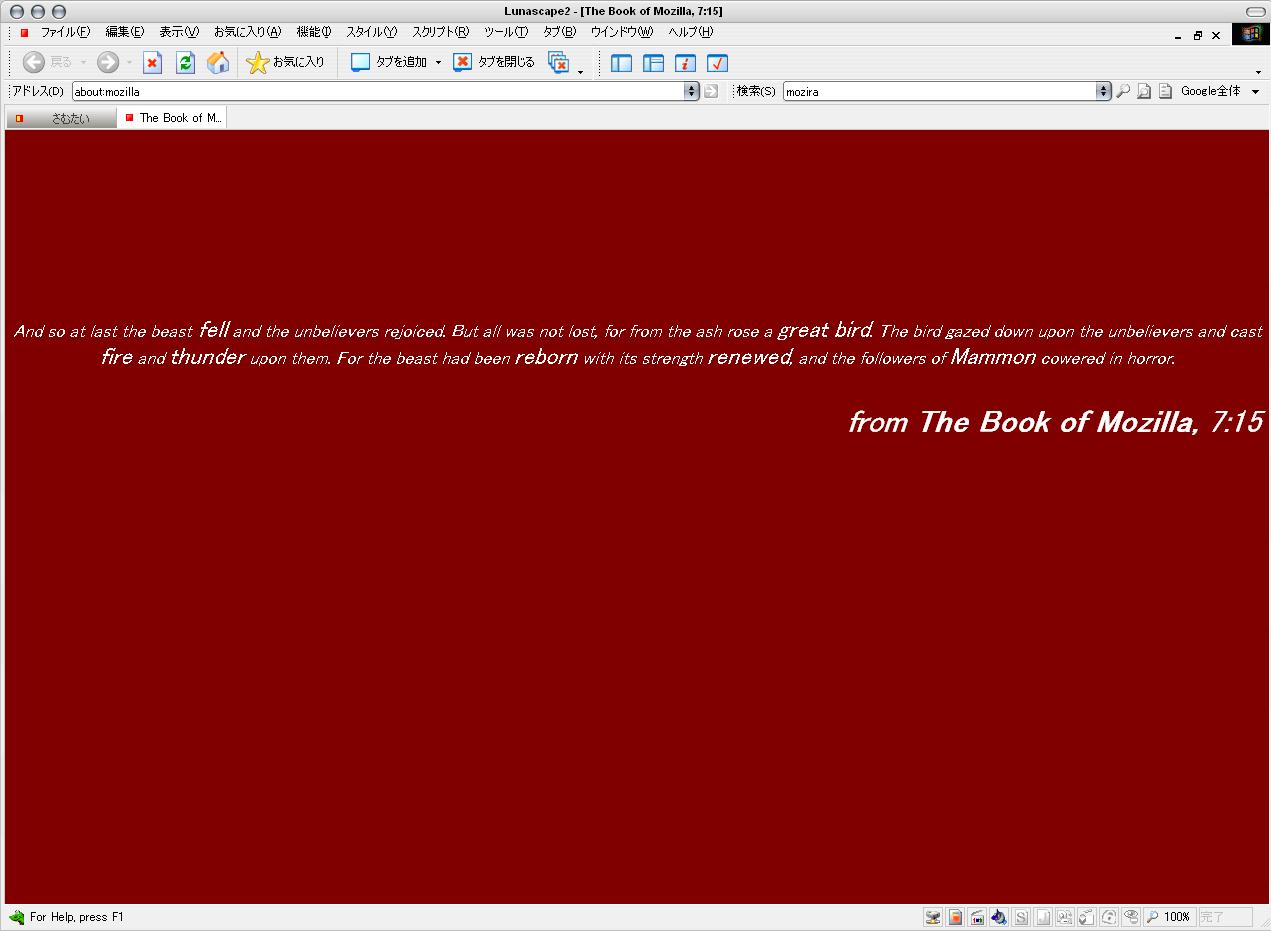Open the ヘルプ(H) menu
Image resolution: width=1271 pixels, height=931 pixels.
pos(690,33)
